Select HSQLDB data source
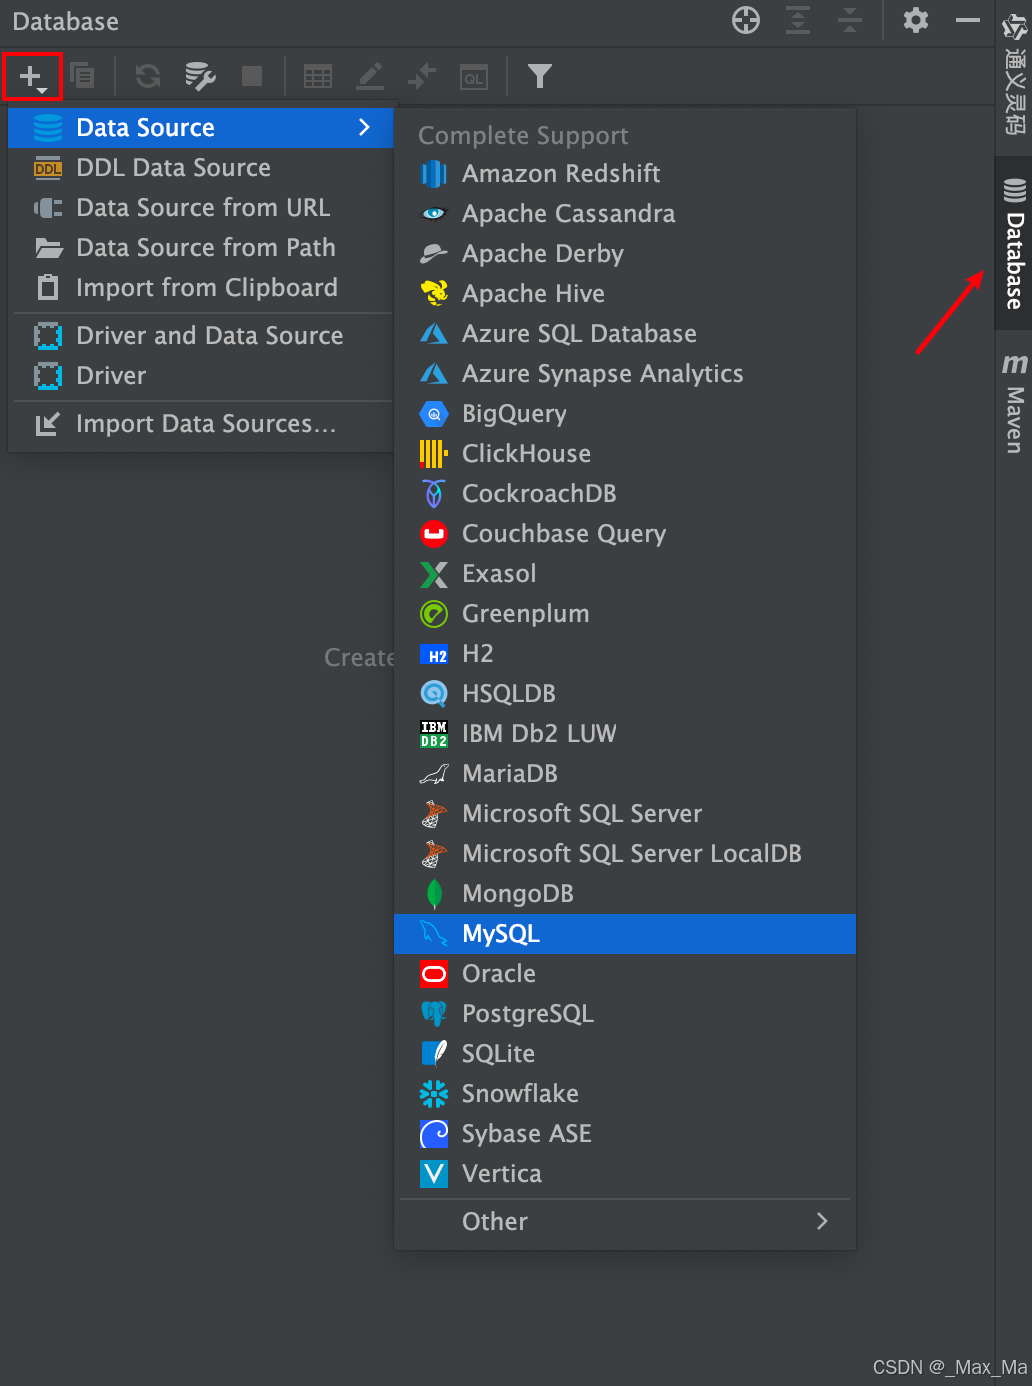 (625, 694)
